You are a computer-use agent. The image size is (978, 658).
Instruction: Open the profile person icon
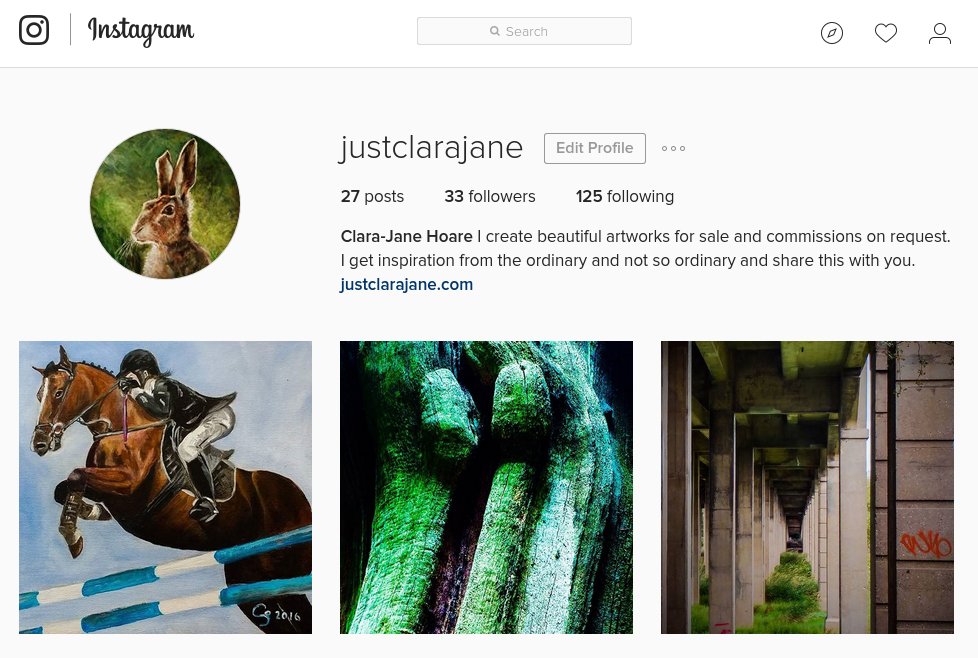coord(939,33)
